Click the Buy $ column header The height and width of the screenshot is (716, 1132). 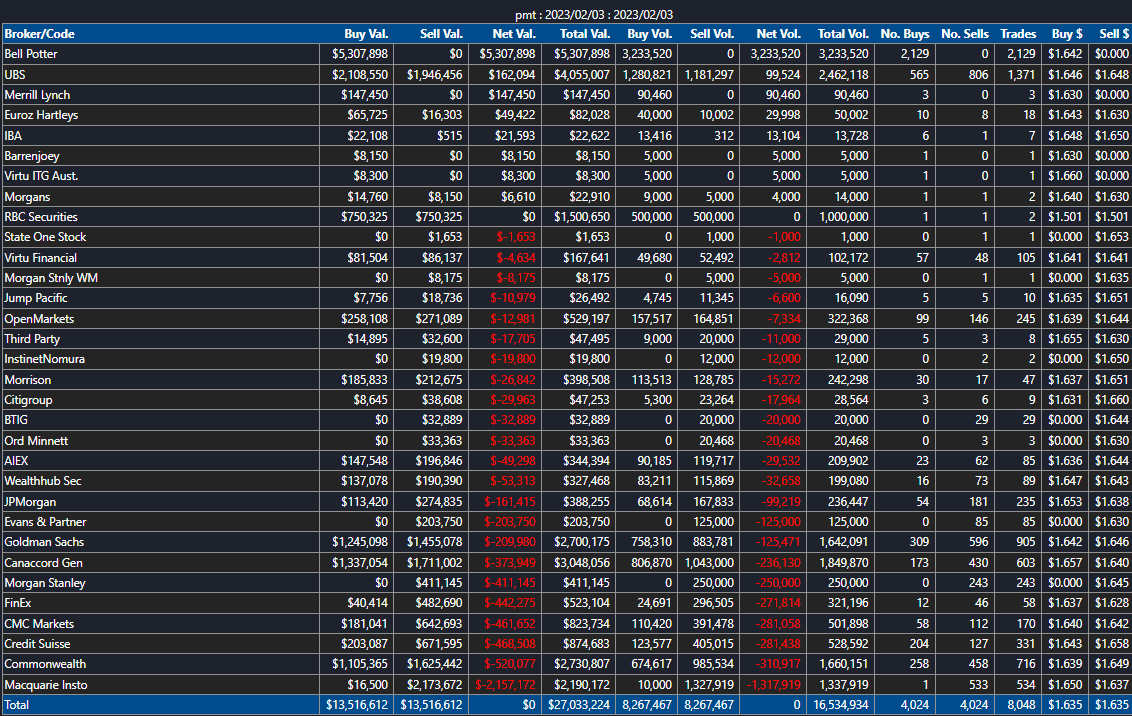coord(1067,34)
